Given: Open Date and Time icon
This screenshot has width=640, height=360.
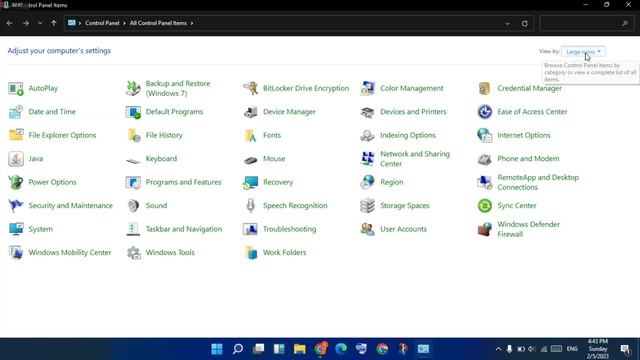Looking at the screenshot, I should point(16,112).
